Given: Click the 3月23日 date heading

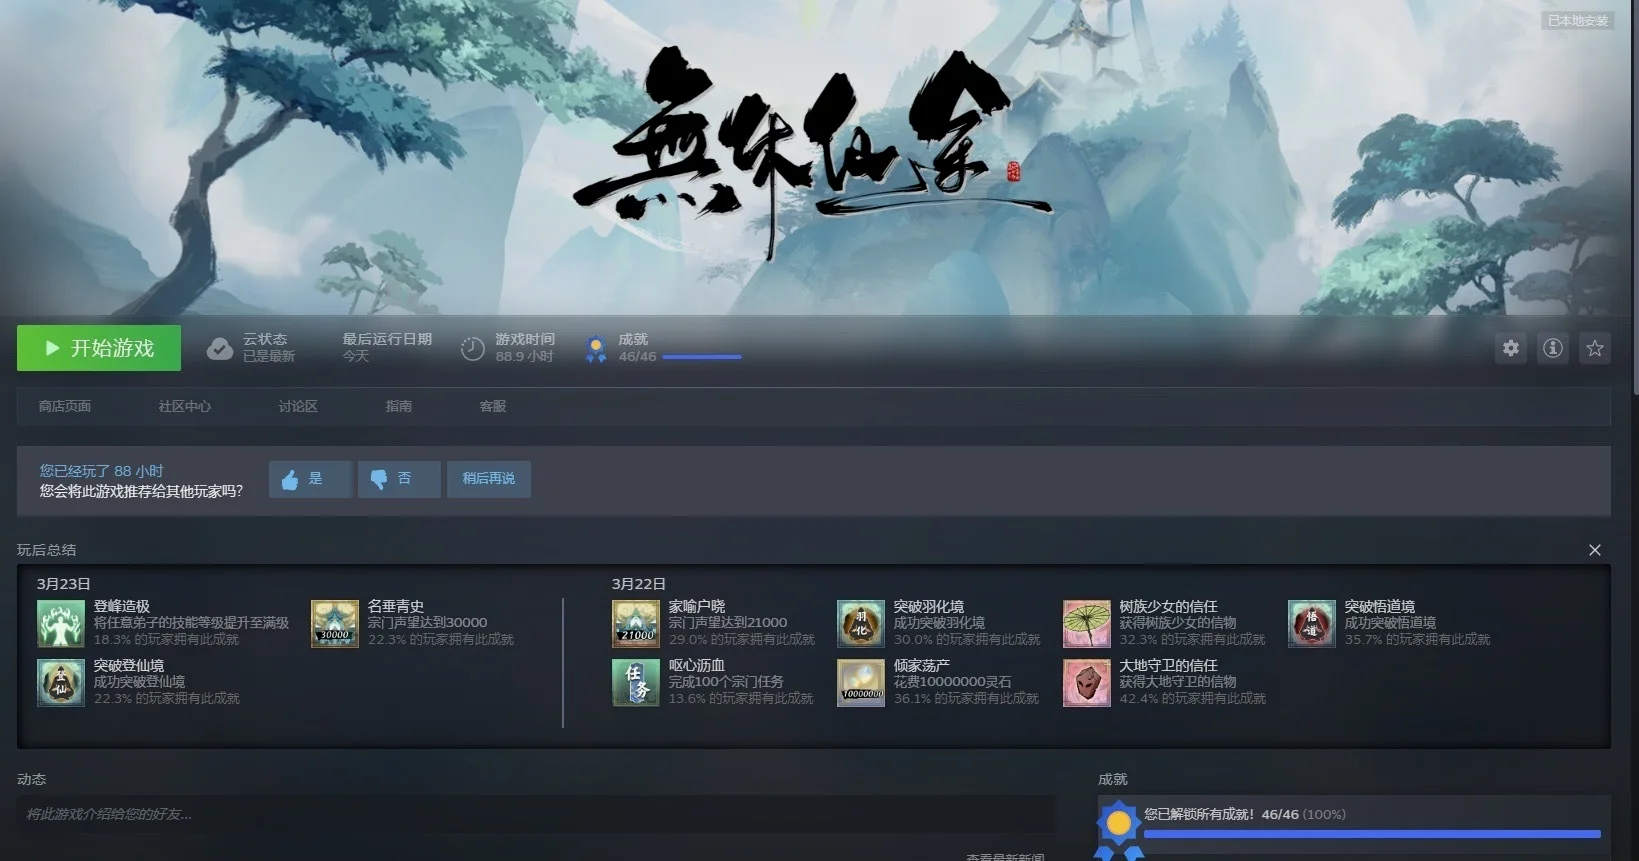Looking at the screenshot, I should [x=64, y=584].
